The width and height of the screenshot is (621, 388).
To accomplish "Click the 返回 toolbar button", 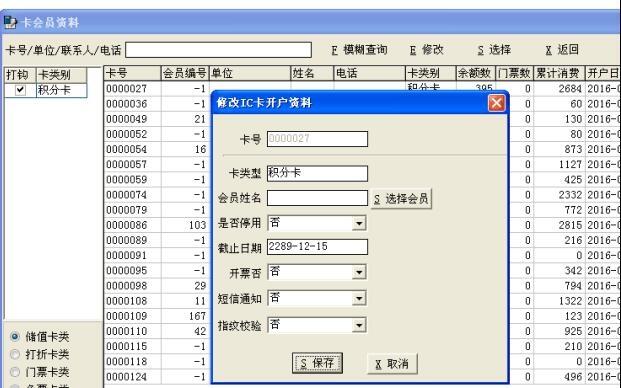I will tap(562, 50).
